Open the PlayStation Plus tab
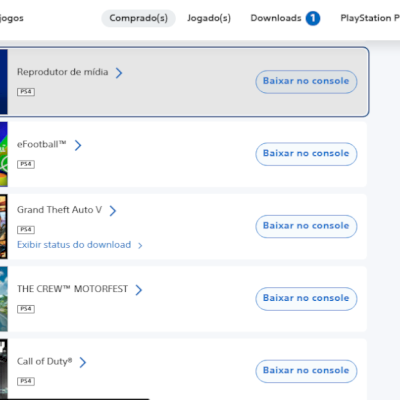Viewport: 400px width, 400px height. coord(370,18)
